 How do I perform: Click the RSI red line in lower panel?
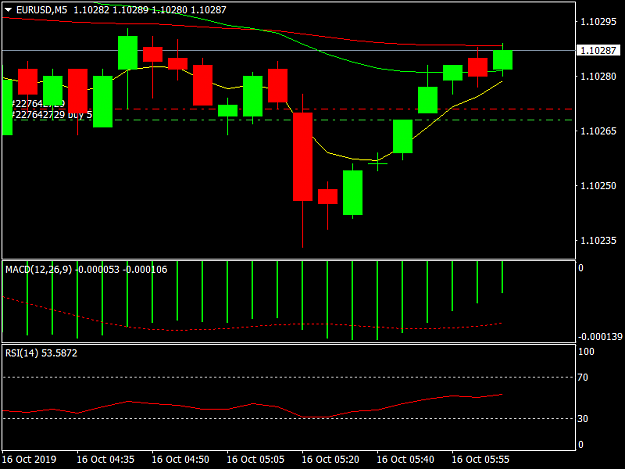(252, 405)
